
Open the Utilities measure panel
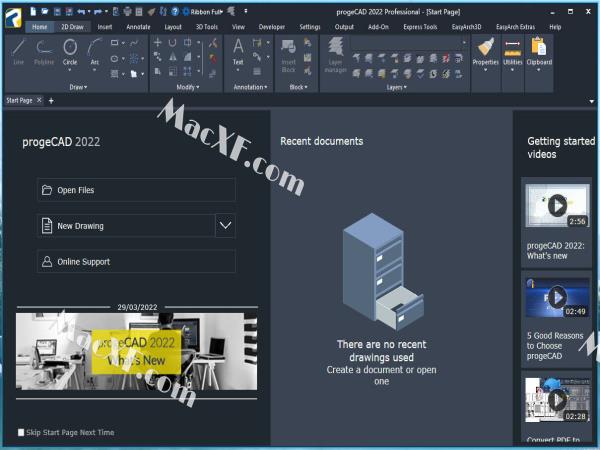[x=512, y=52]
